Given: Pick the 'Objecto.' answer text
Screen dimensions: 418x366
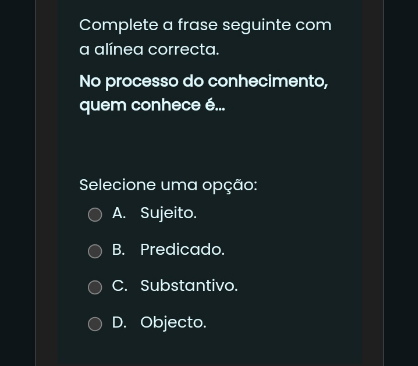Looking at the screenshot, I should (173, 323).
